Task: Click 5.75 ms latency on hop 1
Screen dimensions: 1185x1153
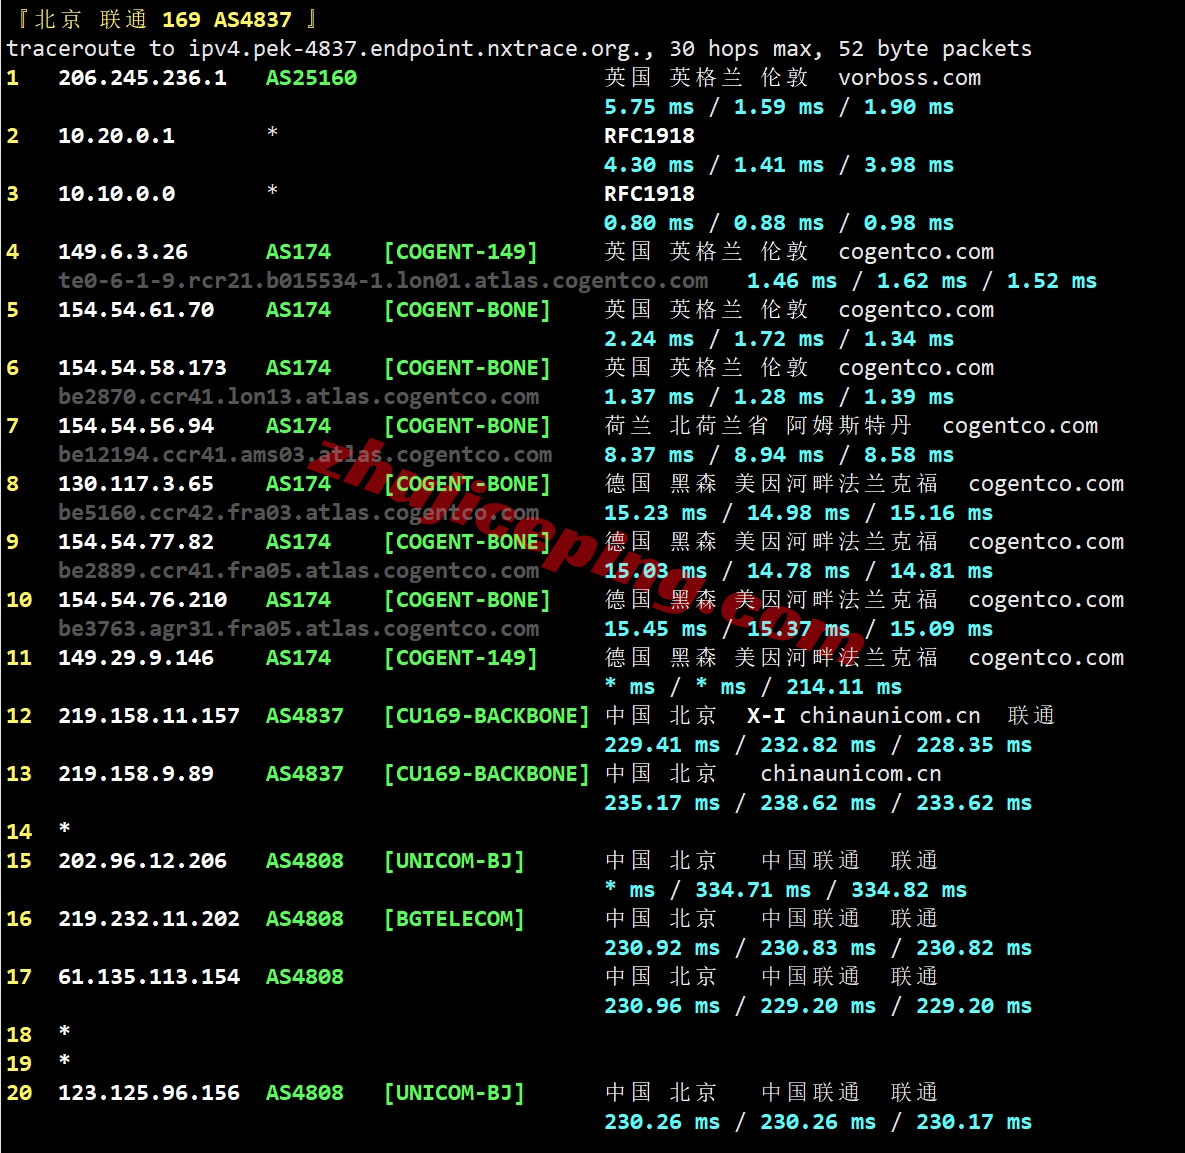Action: pos(649,107)
